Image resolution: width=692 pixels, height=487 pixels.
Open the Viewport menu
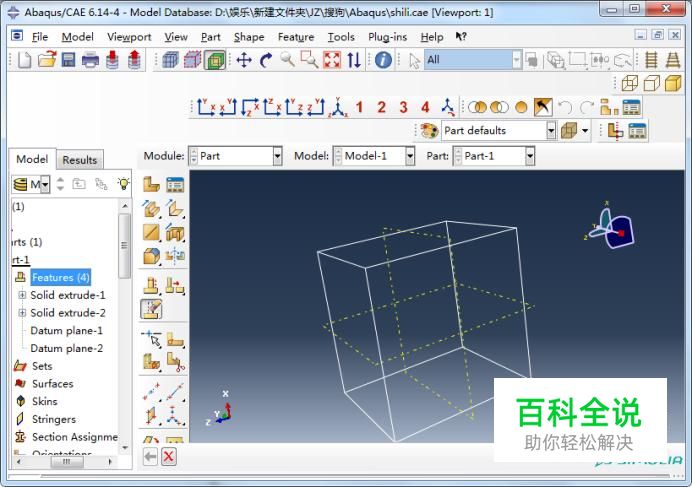coord(129,37)
